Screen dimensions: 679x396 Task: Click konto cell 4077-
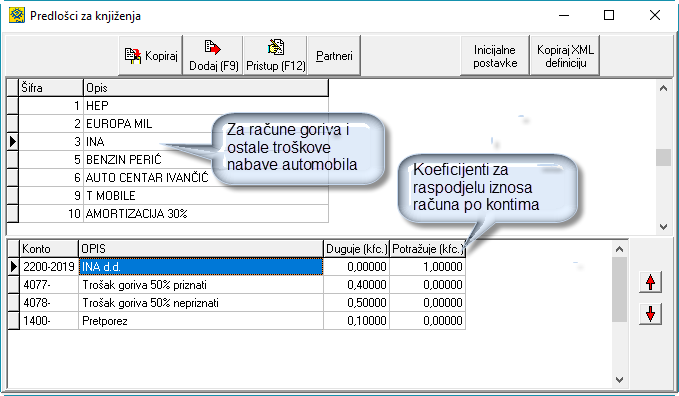49,285
